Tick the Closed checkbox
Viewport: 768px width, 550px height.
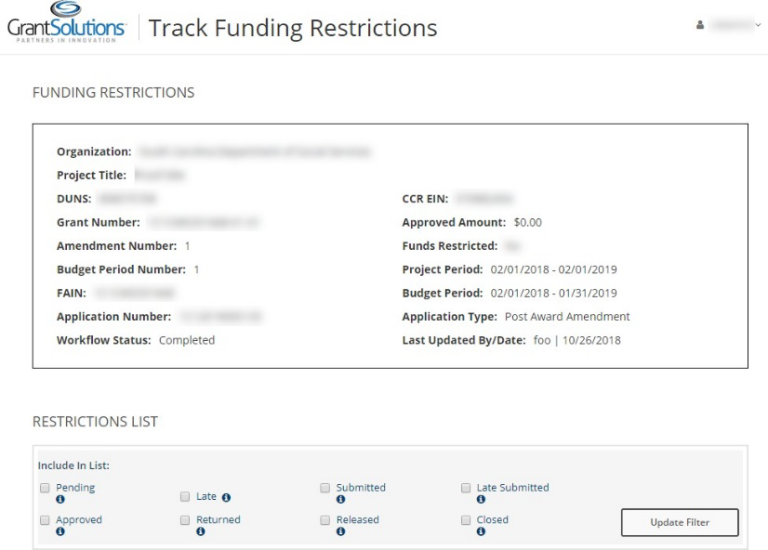tap(466, 520)
